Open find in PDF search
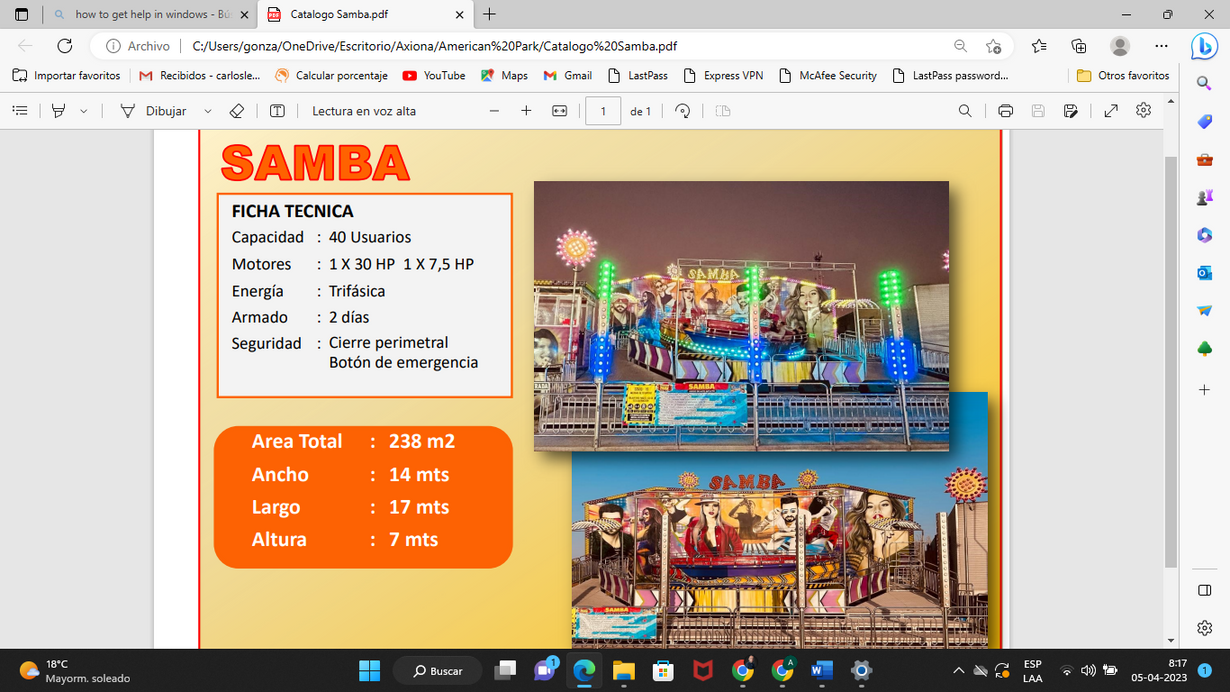The image size is (1230, 692). pos(965,111)
